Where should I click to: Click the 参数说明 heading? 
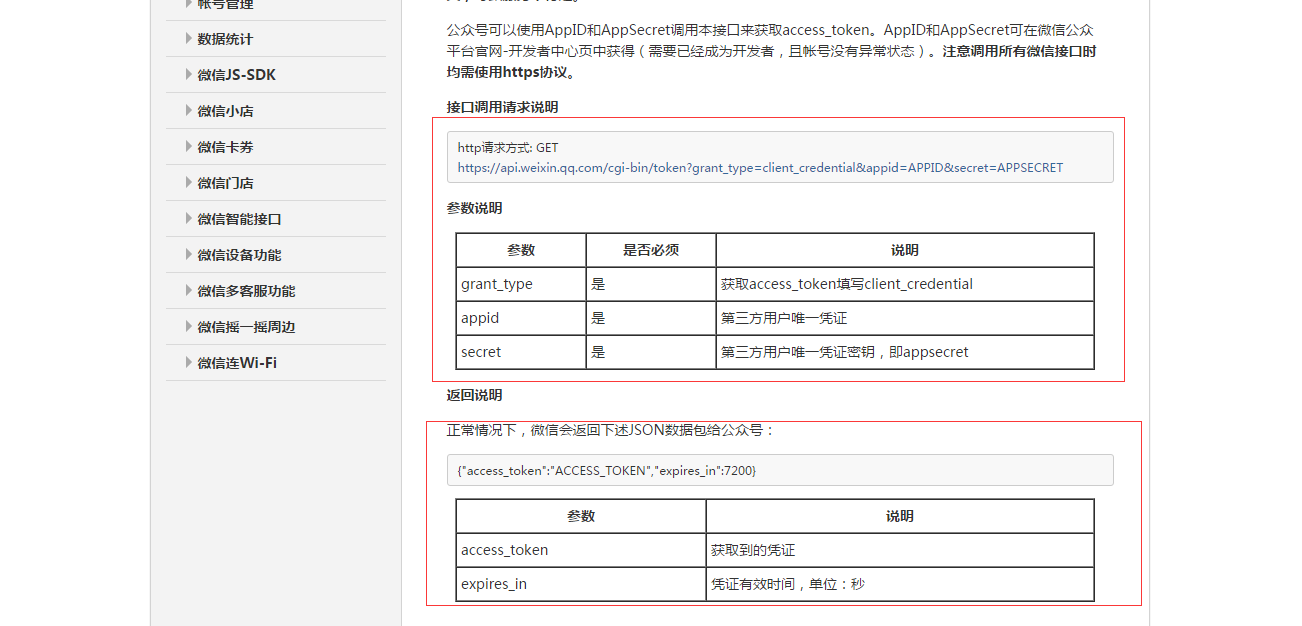click(474, 208)
